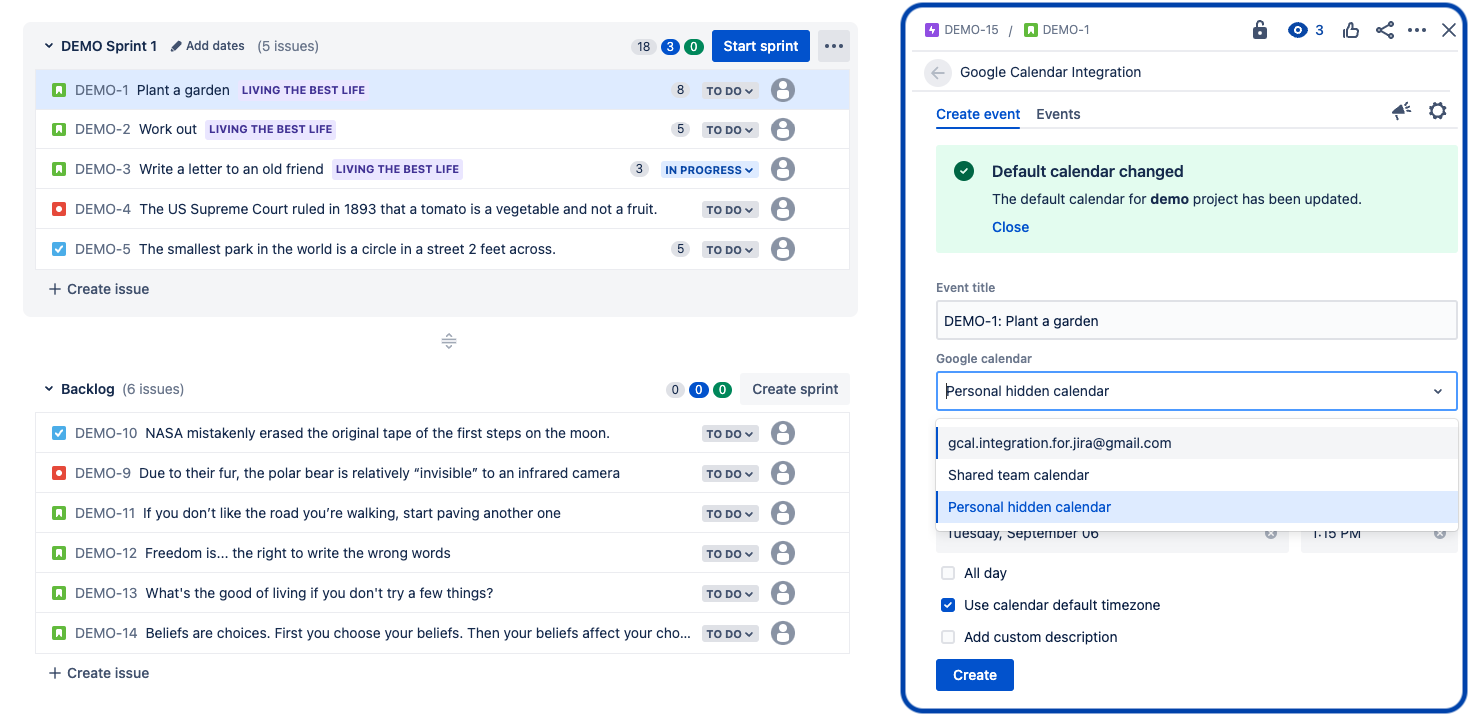Open DEMO-4 TO DO status dropdown
This screenshot has width=1472, height=720.
pos(729,210)
